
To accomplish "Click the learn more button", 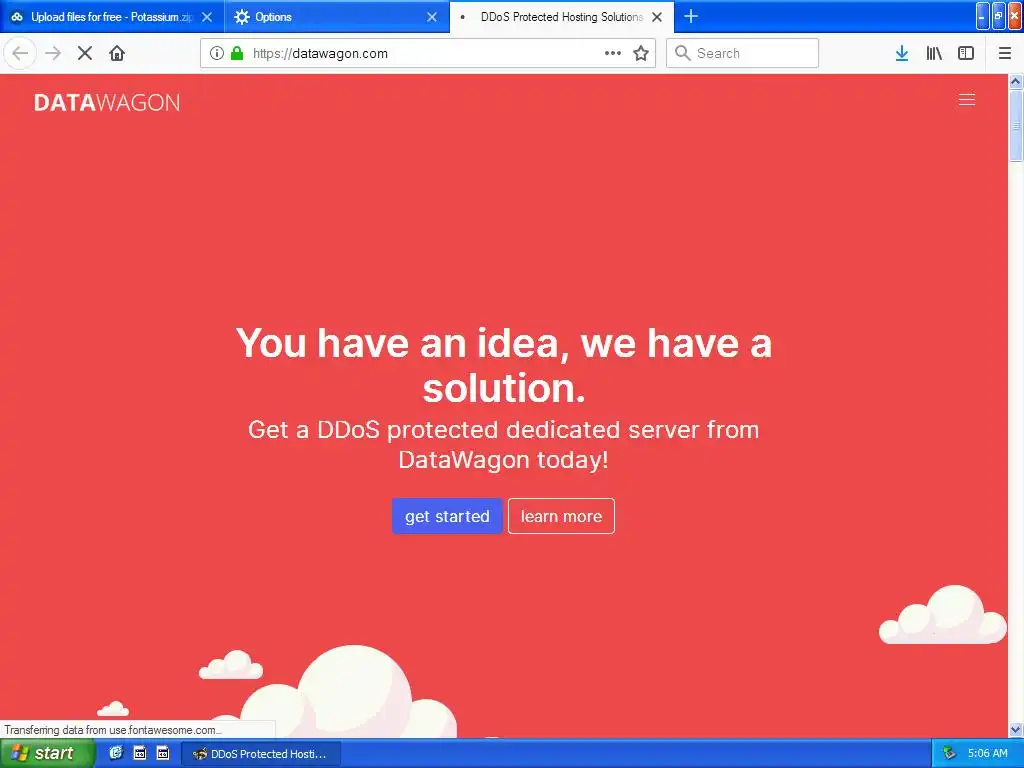I will point(561,516).
